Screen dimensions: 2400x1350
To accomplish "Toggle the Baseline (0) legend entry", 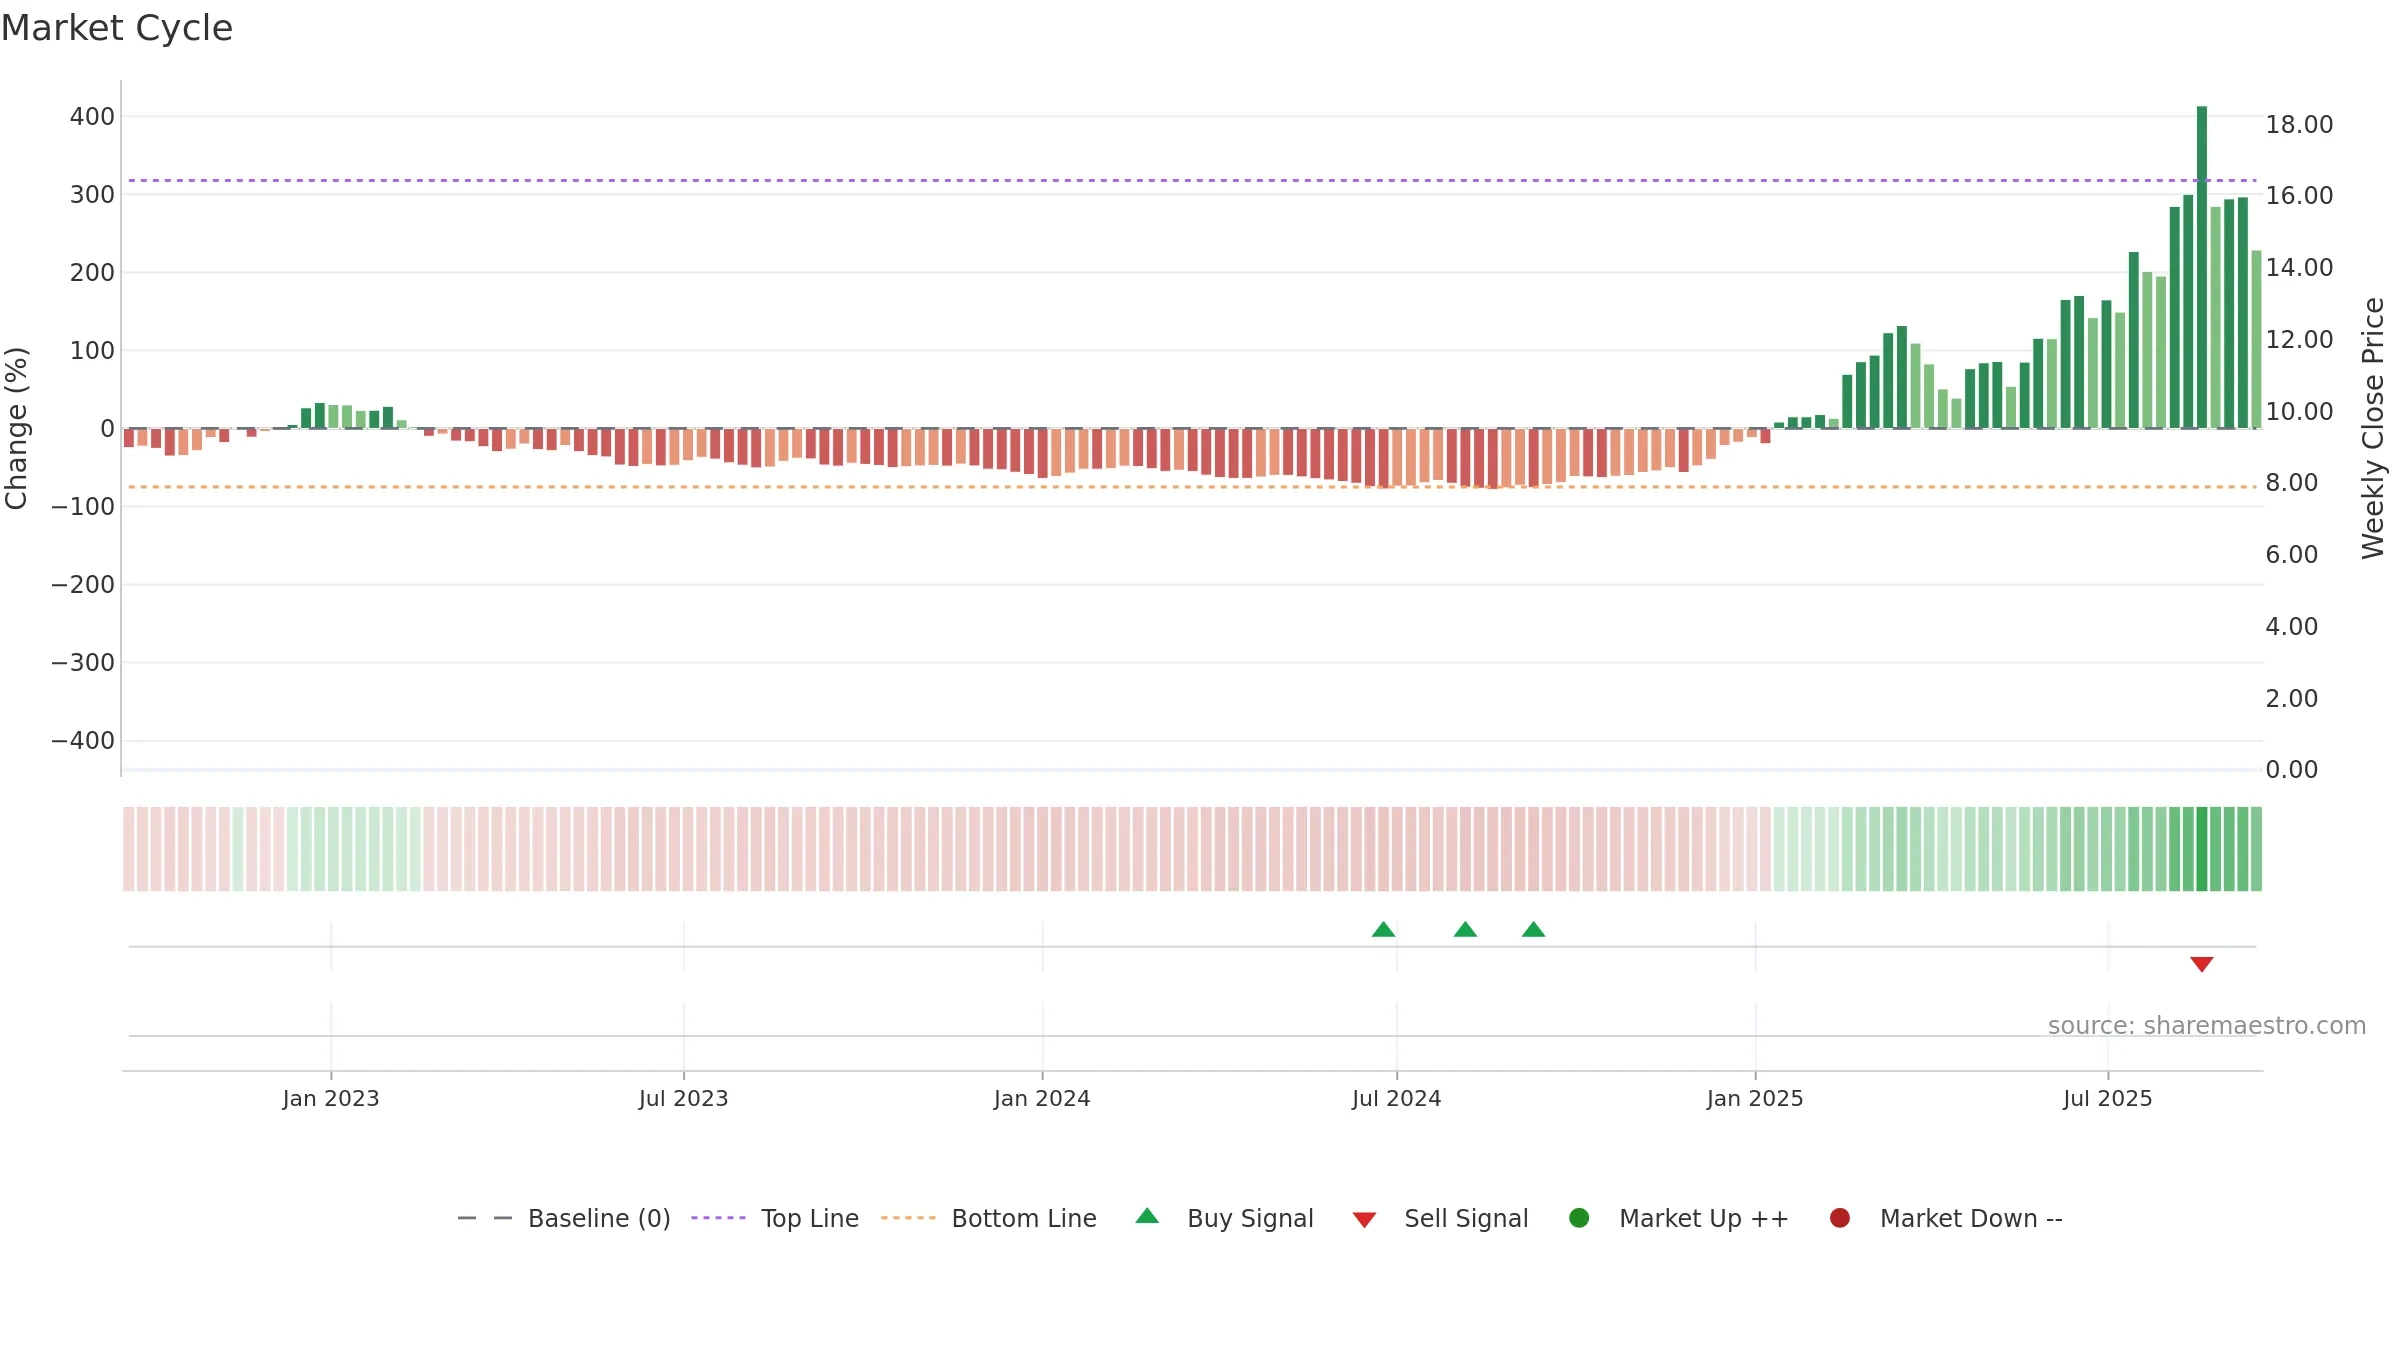I will [563, 1218].
